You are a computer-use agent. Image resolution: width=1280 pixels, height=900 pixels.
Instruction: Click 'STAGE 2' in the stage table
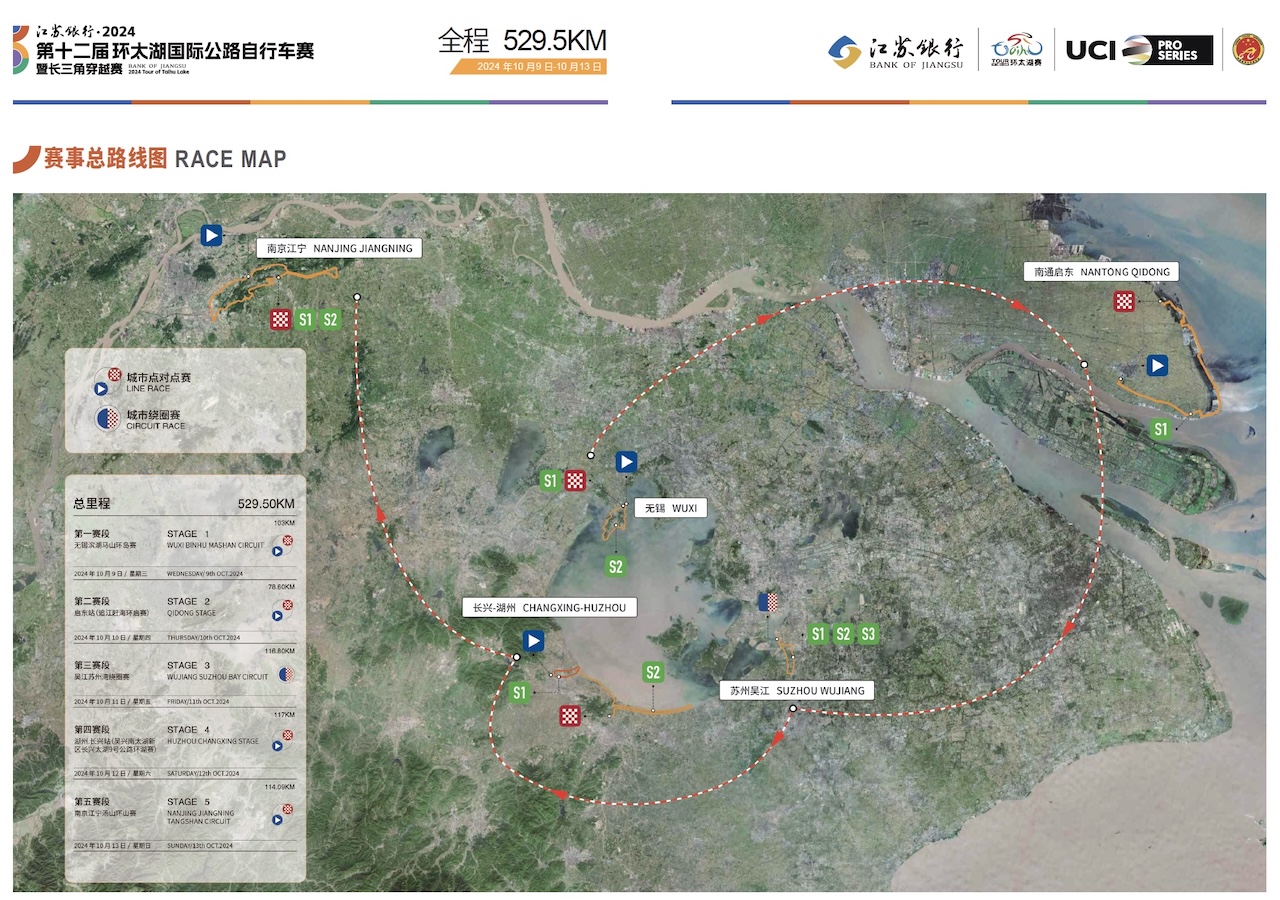(188, 601)
